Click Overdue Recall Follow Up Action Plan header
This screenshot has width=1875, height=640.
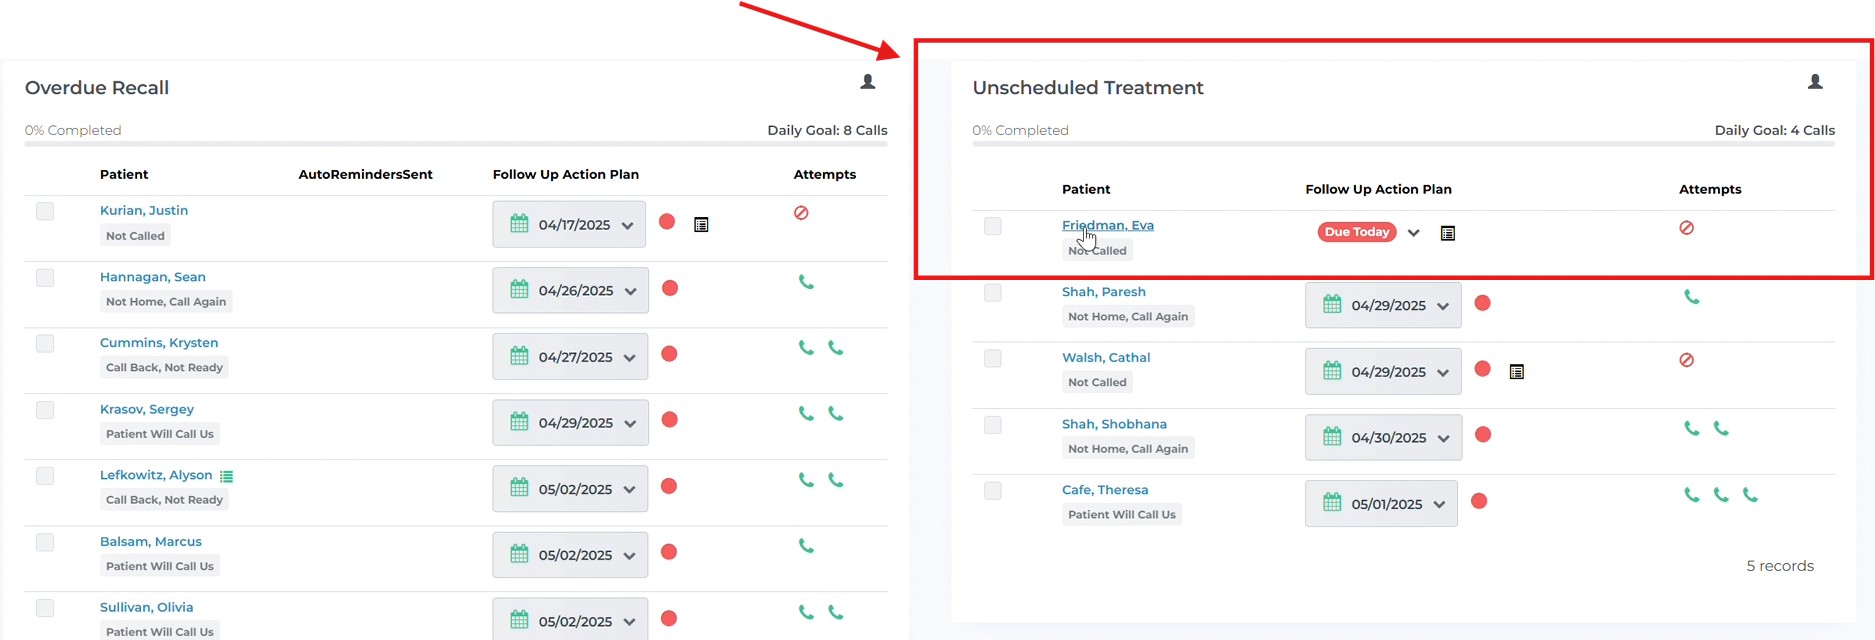click(x=566, y=174)
